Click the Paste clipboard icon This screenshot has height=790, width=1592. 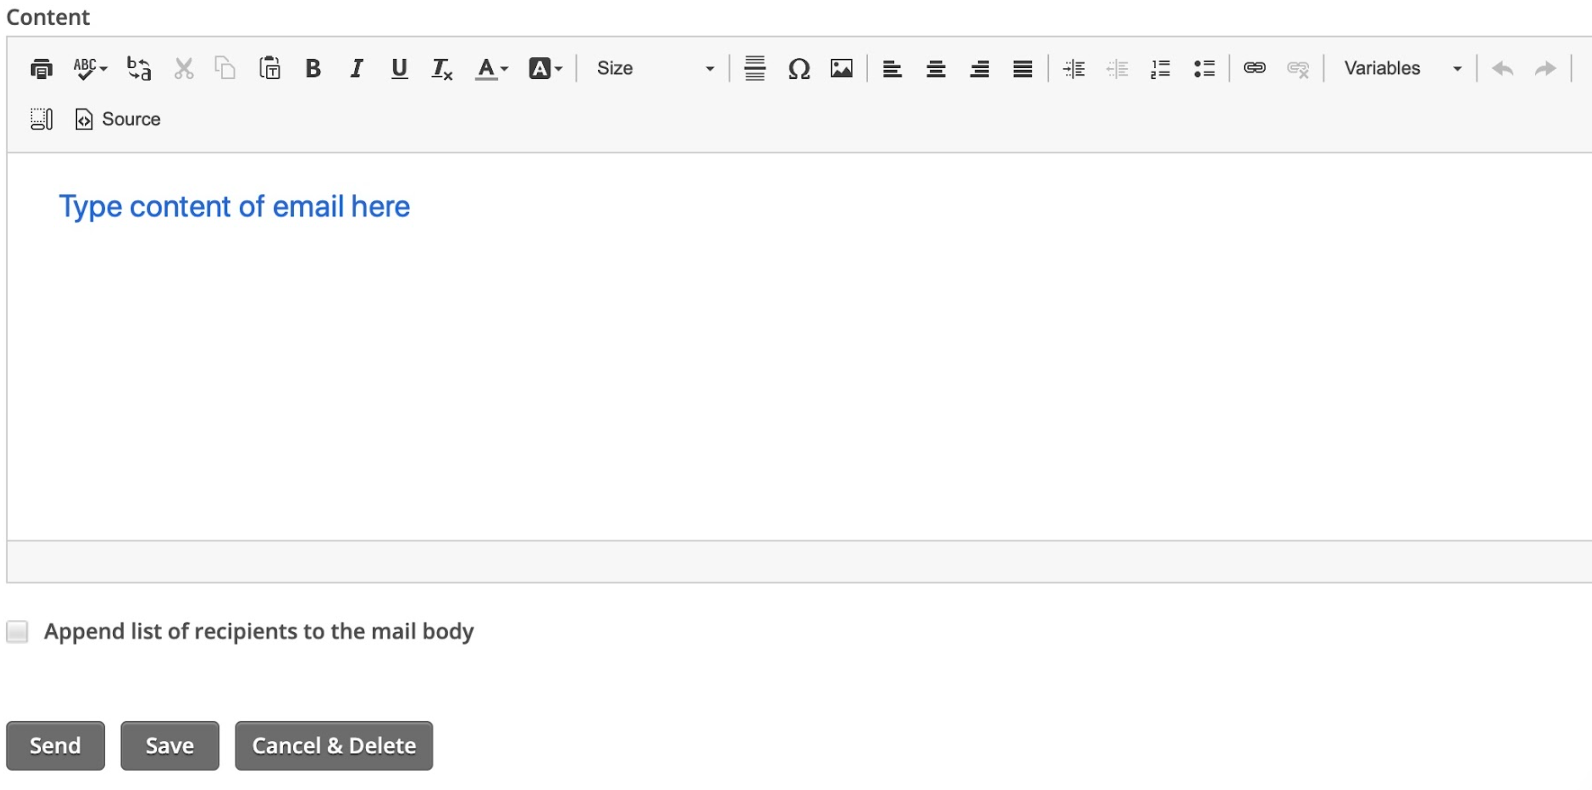point(270,68)
